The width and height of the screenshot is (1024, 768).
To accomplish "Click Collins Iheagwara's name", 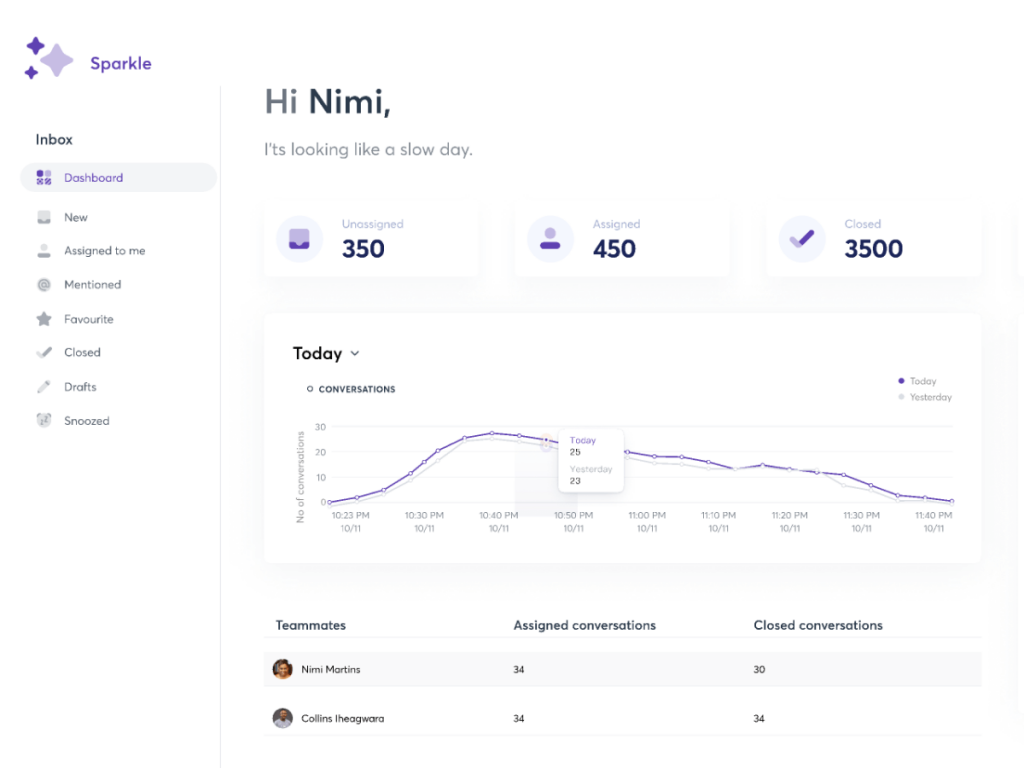I will pyautogui.click(x=342, y=718).
